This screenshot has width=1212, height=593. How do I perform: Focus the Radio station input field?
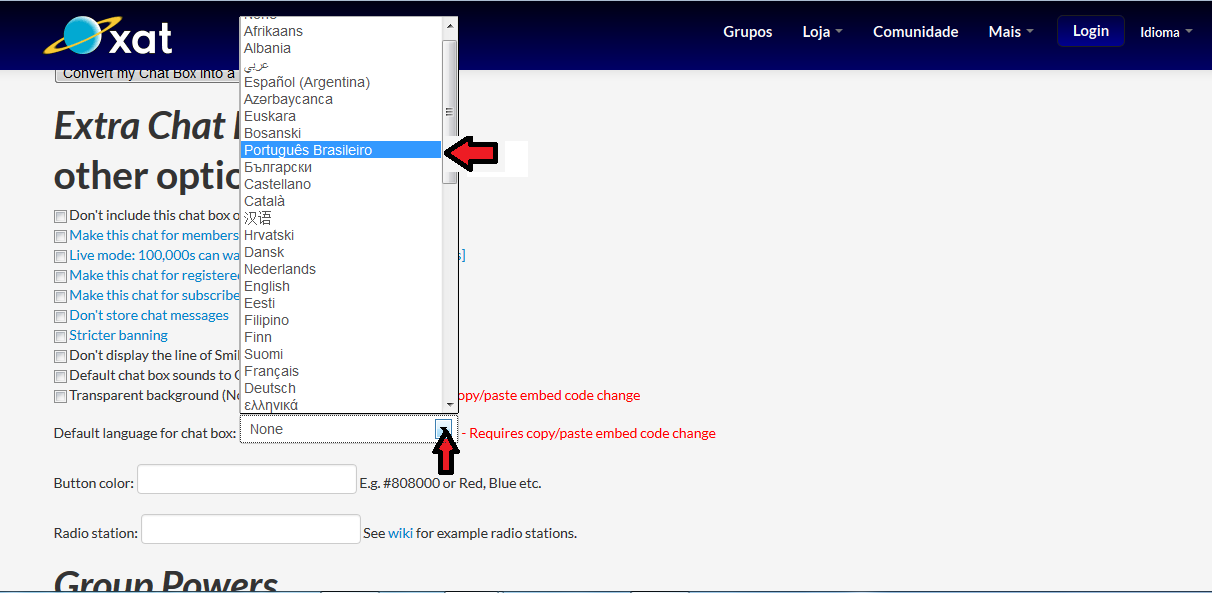251,529
